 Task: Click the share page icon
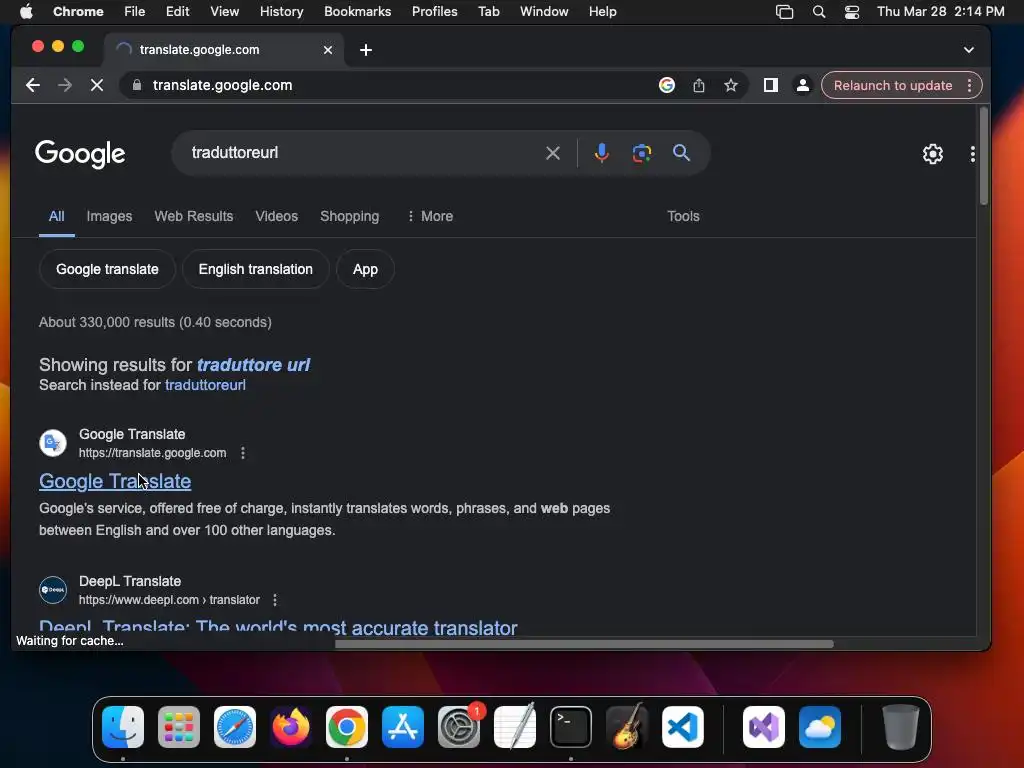click(x=699, y=85)
